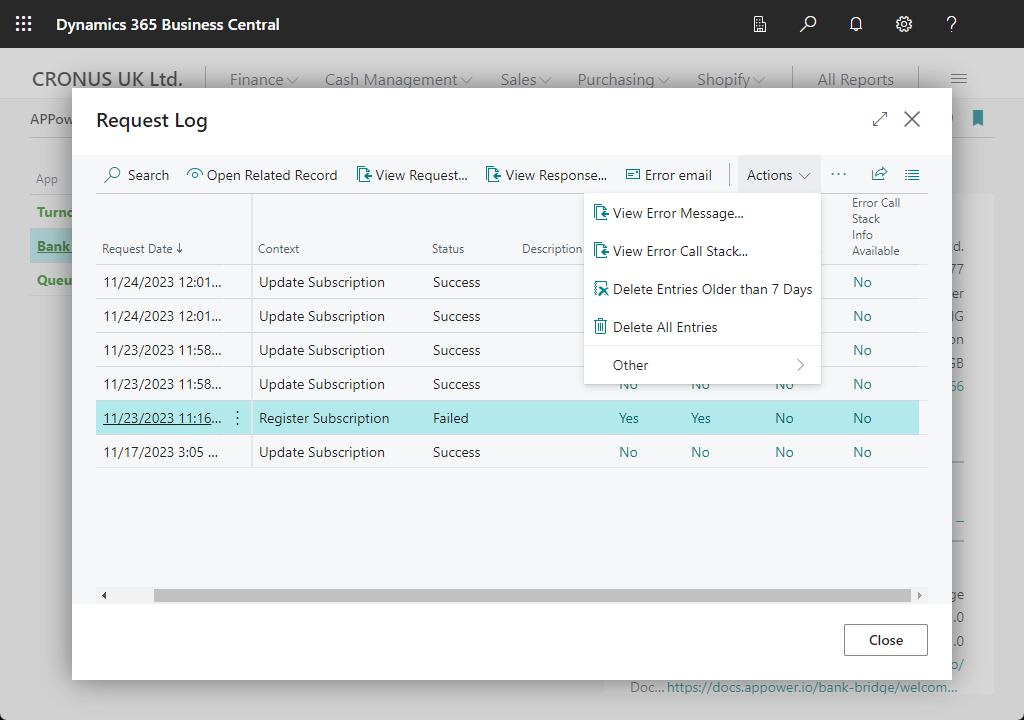The width and height of the screenshot is (1024, 720).
Task: Collapse the Actions dropdown menu
Action: pyautogui.click(x=778, y=175)
